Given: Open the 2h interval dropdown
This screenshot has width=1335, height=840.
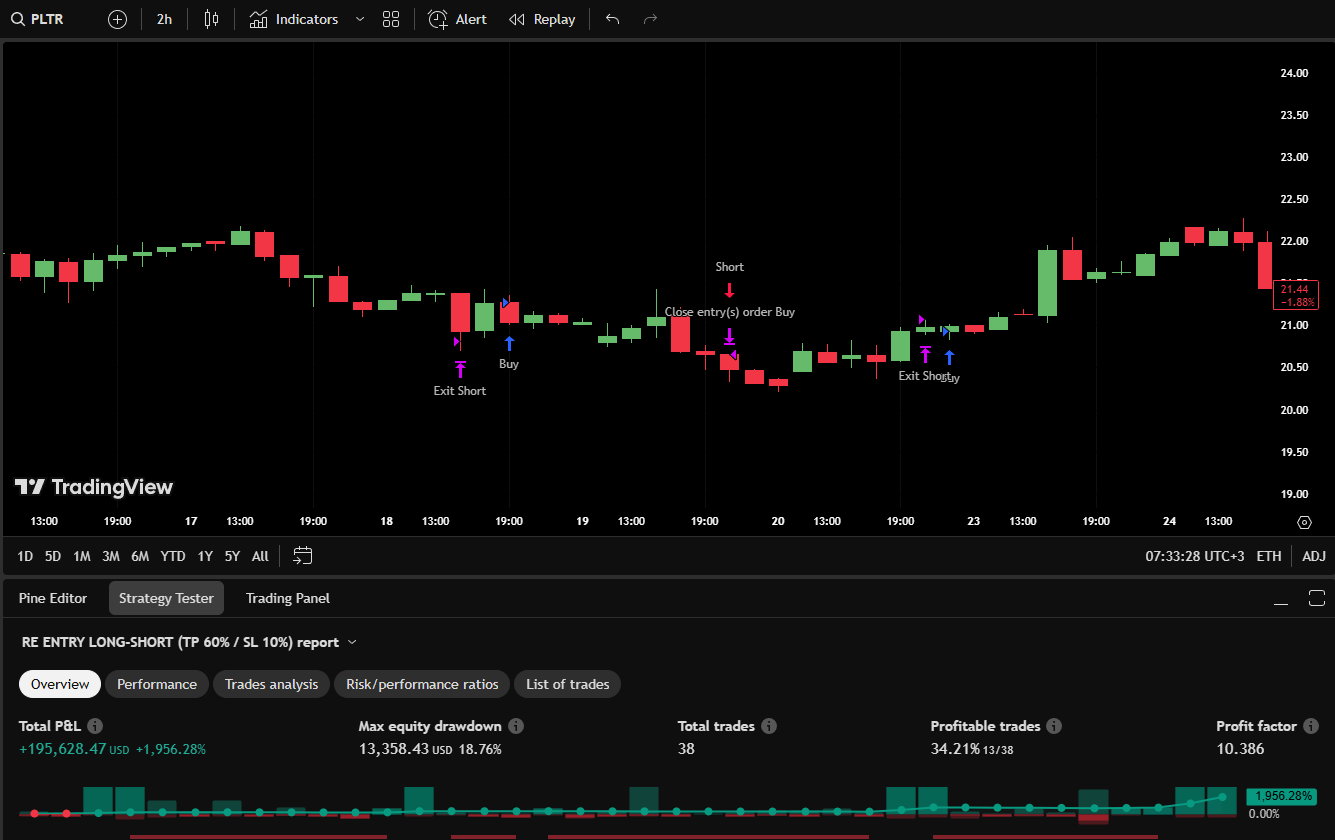Looking at the screenshot, I should [x=164, y=19].
